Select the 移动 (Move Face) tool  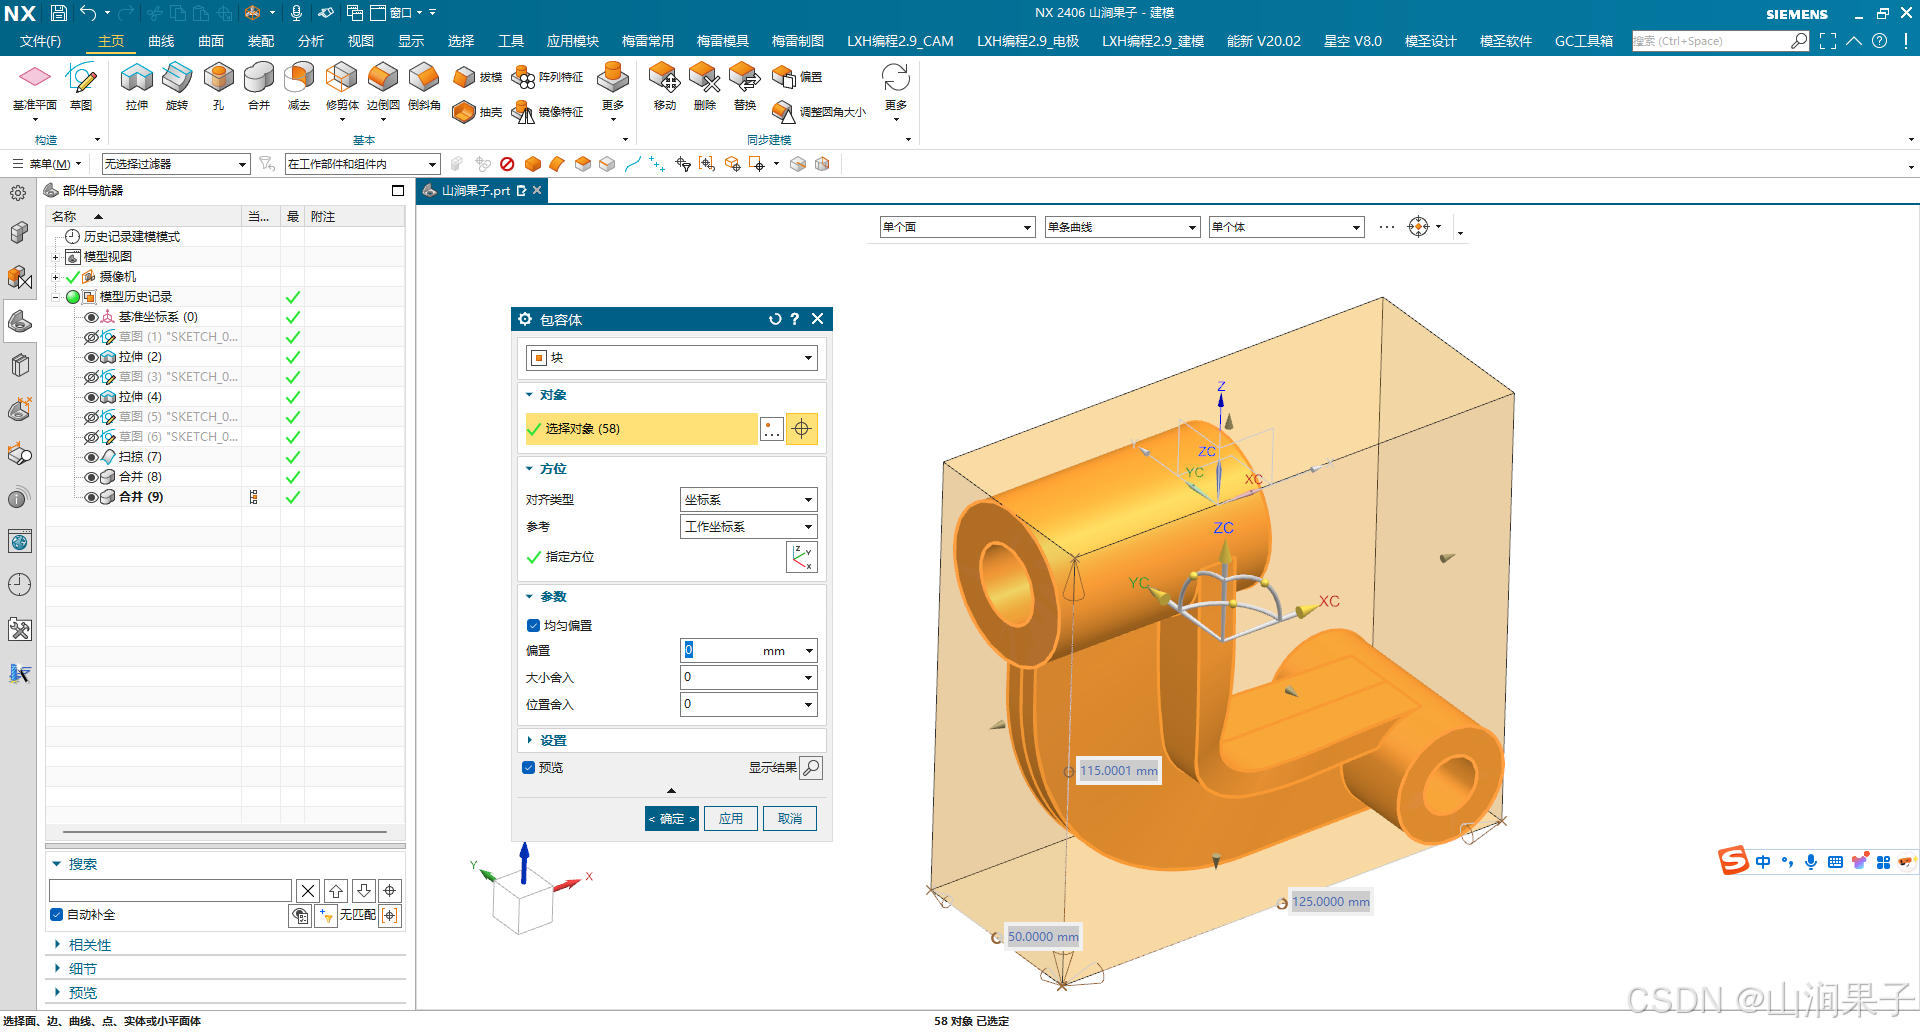[x=664, y=85]
